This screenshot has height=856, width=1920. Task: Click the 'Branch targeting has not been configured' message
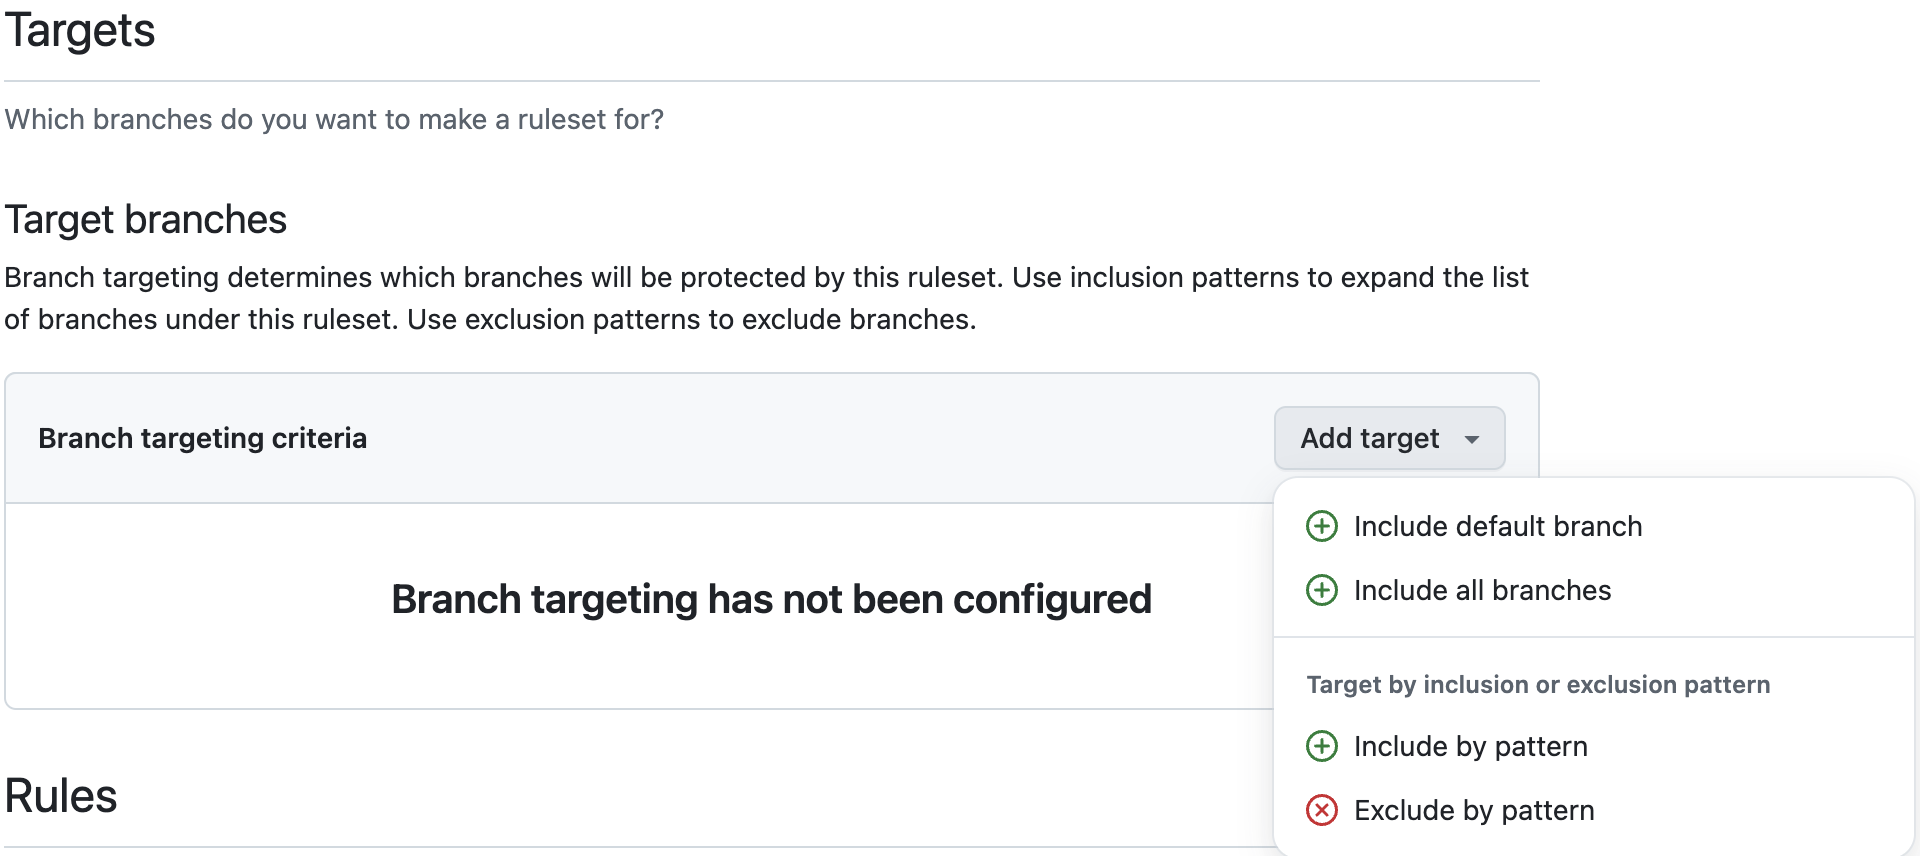coord(771,599)
